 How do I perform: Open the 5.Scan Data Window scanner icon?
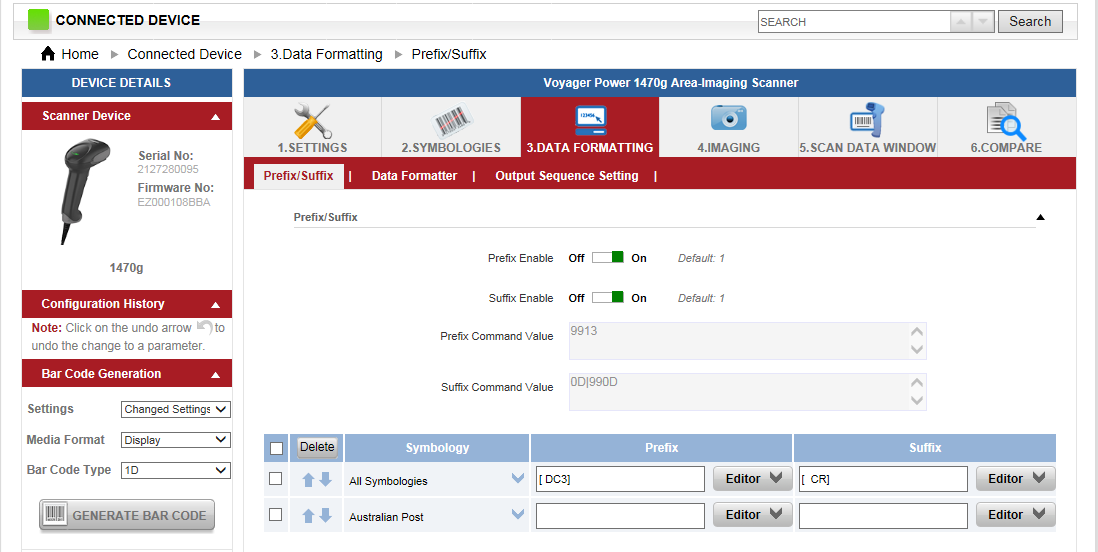click(868, 127)
